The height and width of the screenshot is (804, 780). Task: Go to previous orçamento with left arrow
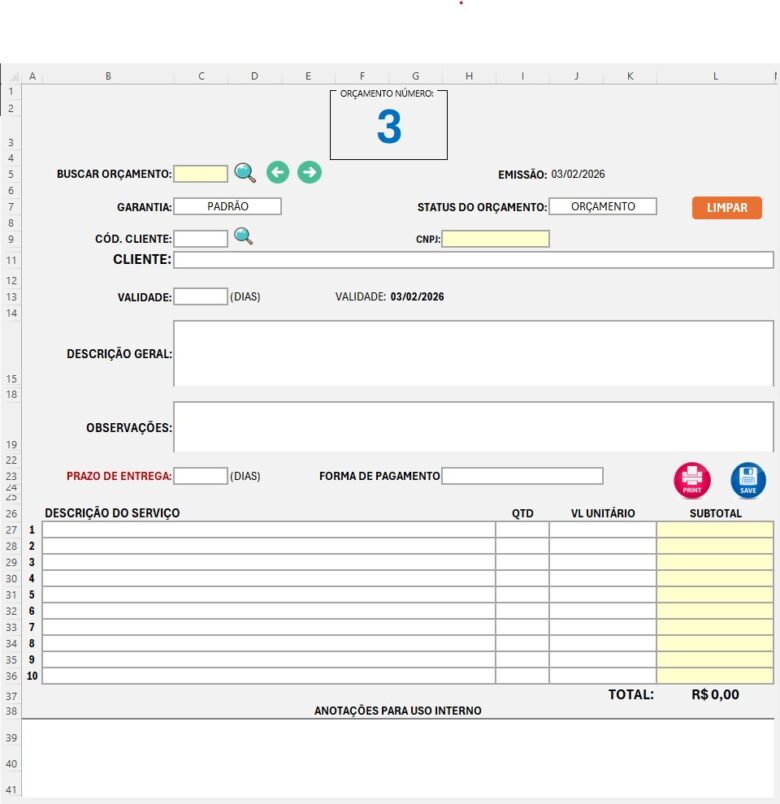point(278,173)
